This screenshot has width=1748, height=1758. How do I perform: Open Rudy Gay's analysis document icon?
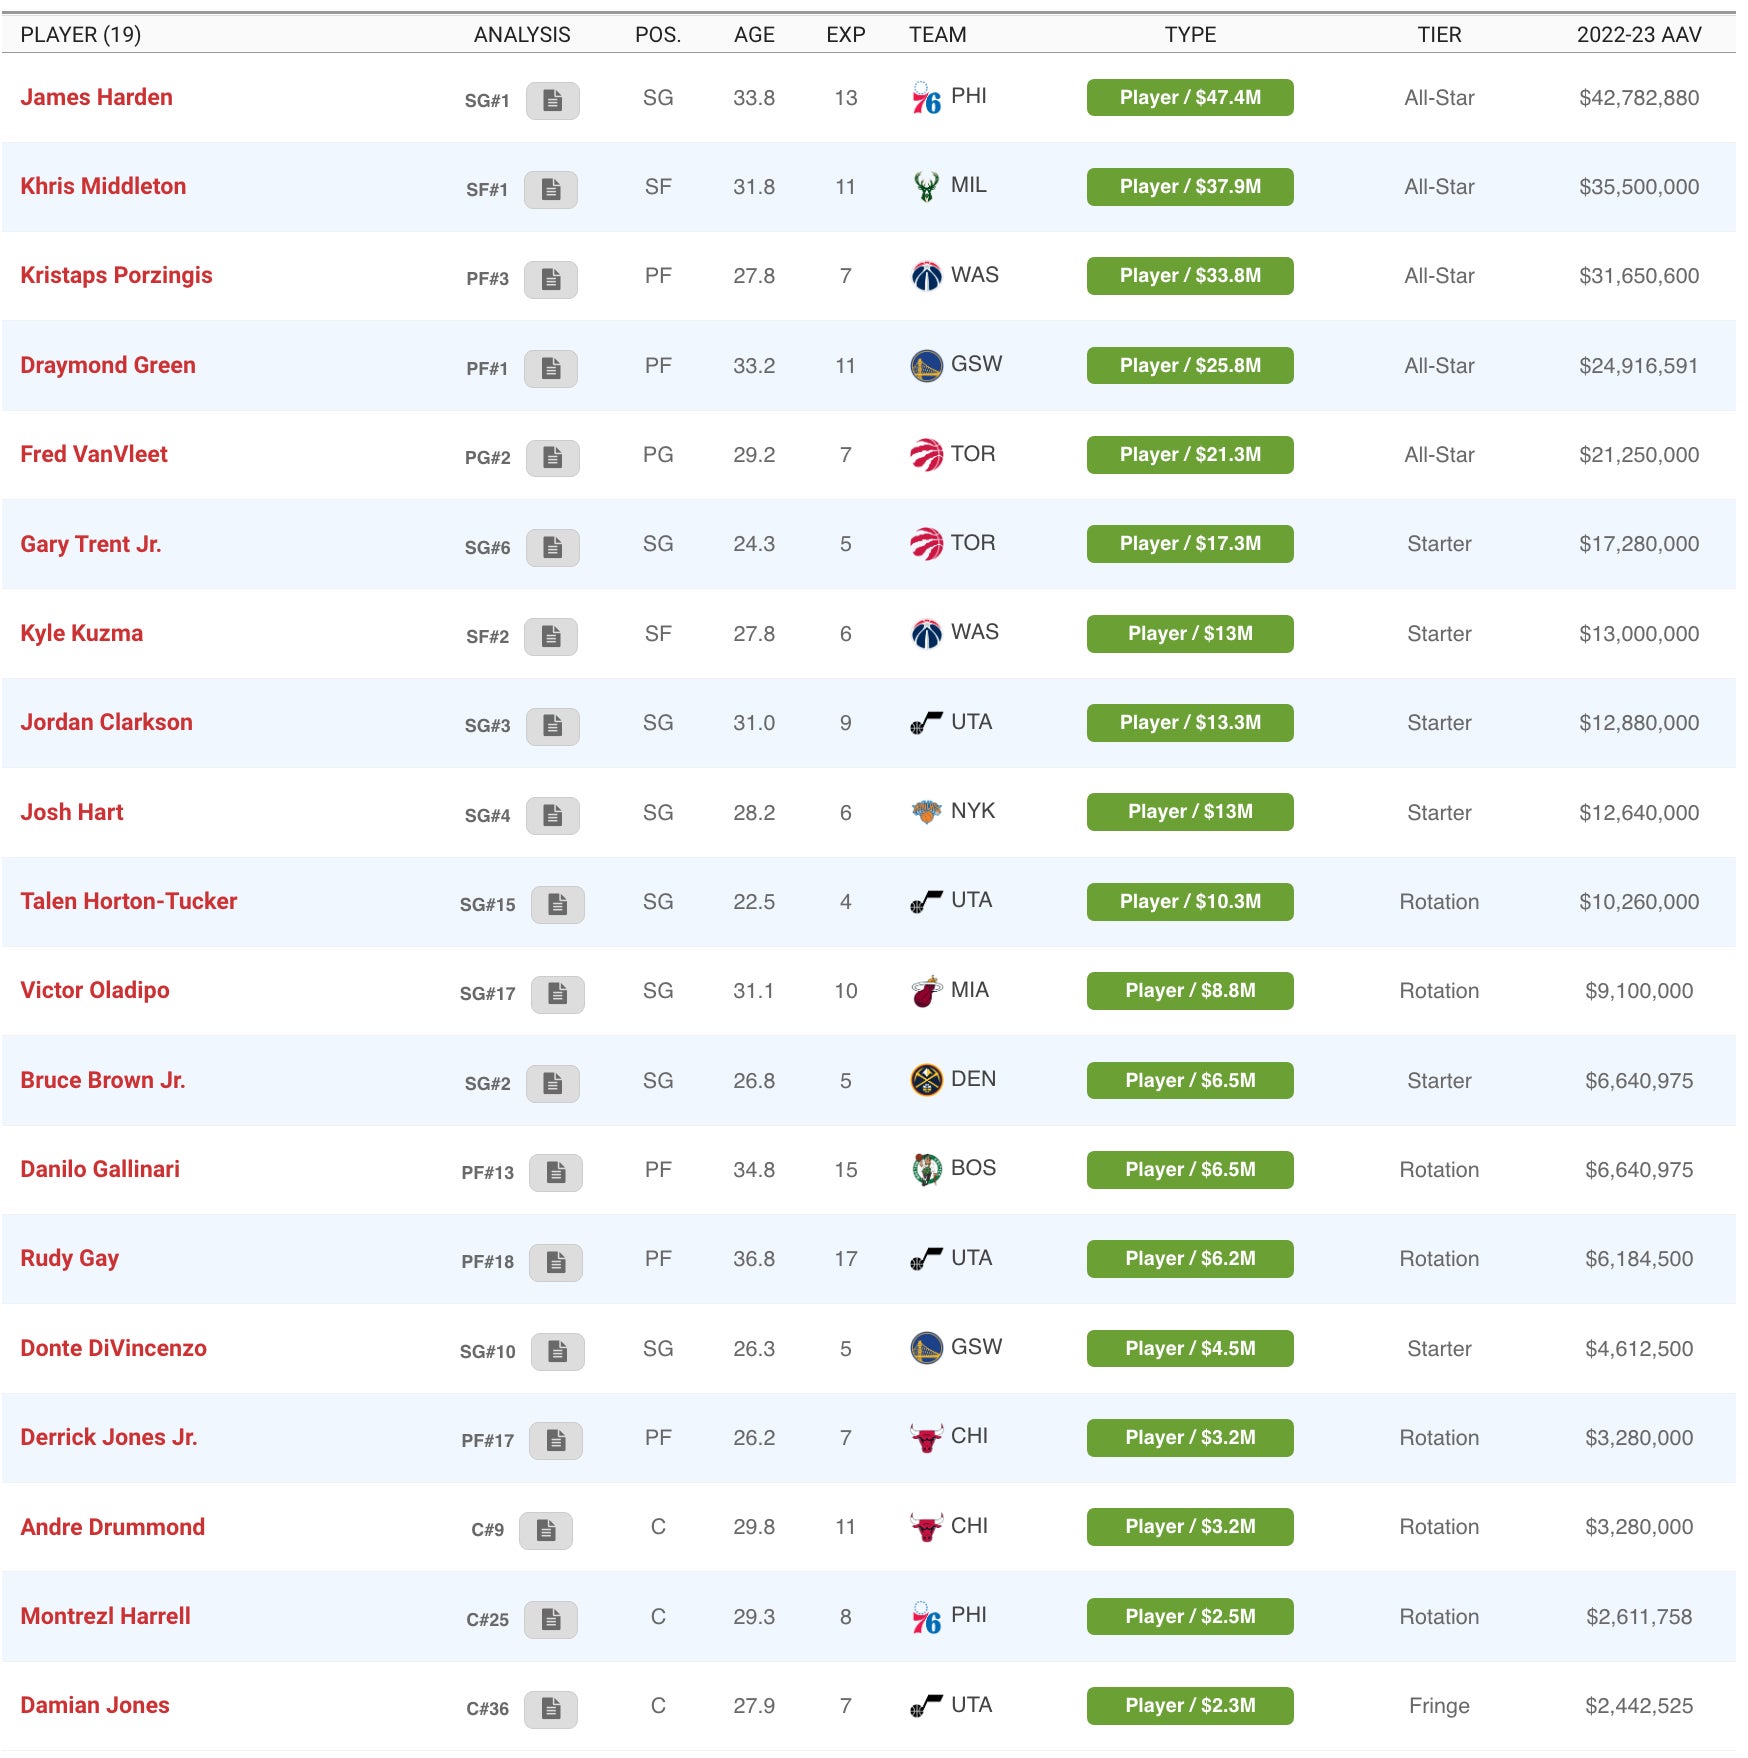click(555, 1261)
